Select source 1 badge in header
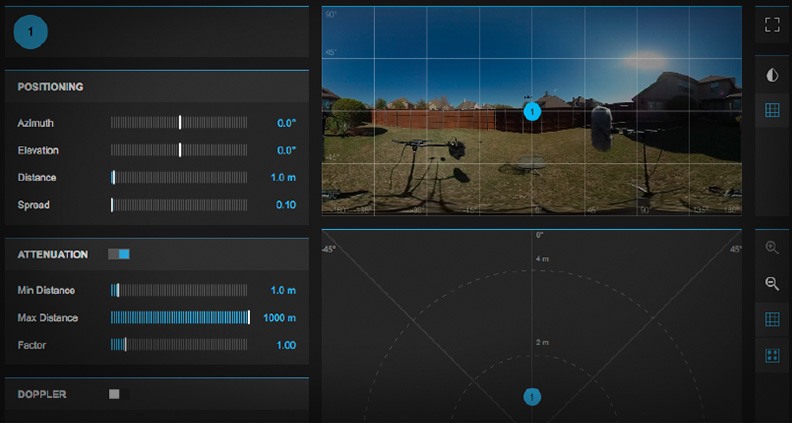This screenshot has width=792, height=423. (x=30, y=32)
